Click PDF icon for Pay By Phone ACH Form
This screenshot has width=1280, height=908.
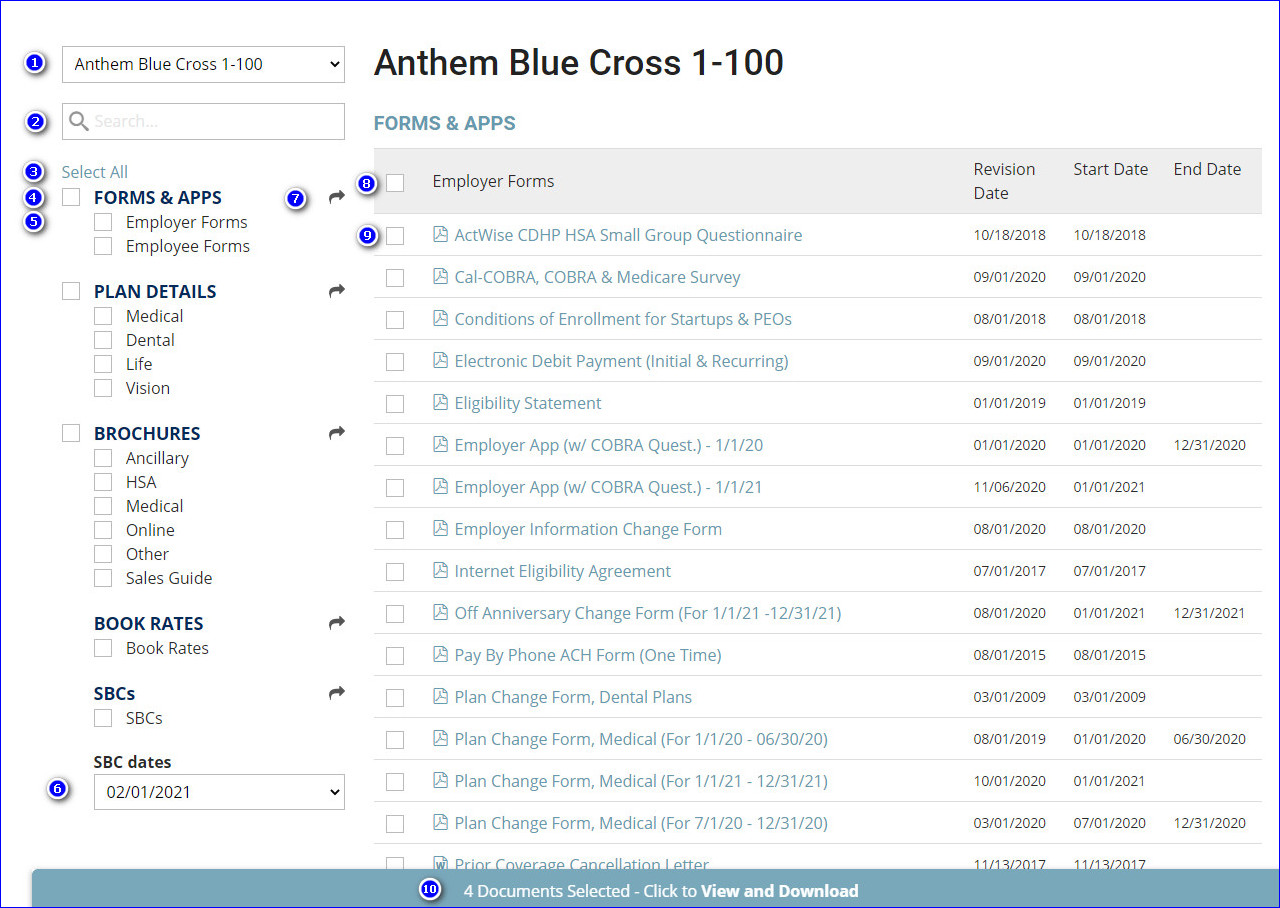click(440, 654)
